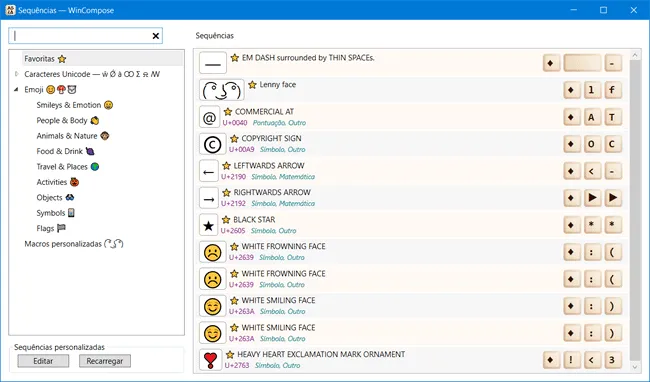The height and width of the screenshot is (382, 650).
Task: Expand the Caracteres Unicode tree node arrow
Action: coord(17,74)
